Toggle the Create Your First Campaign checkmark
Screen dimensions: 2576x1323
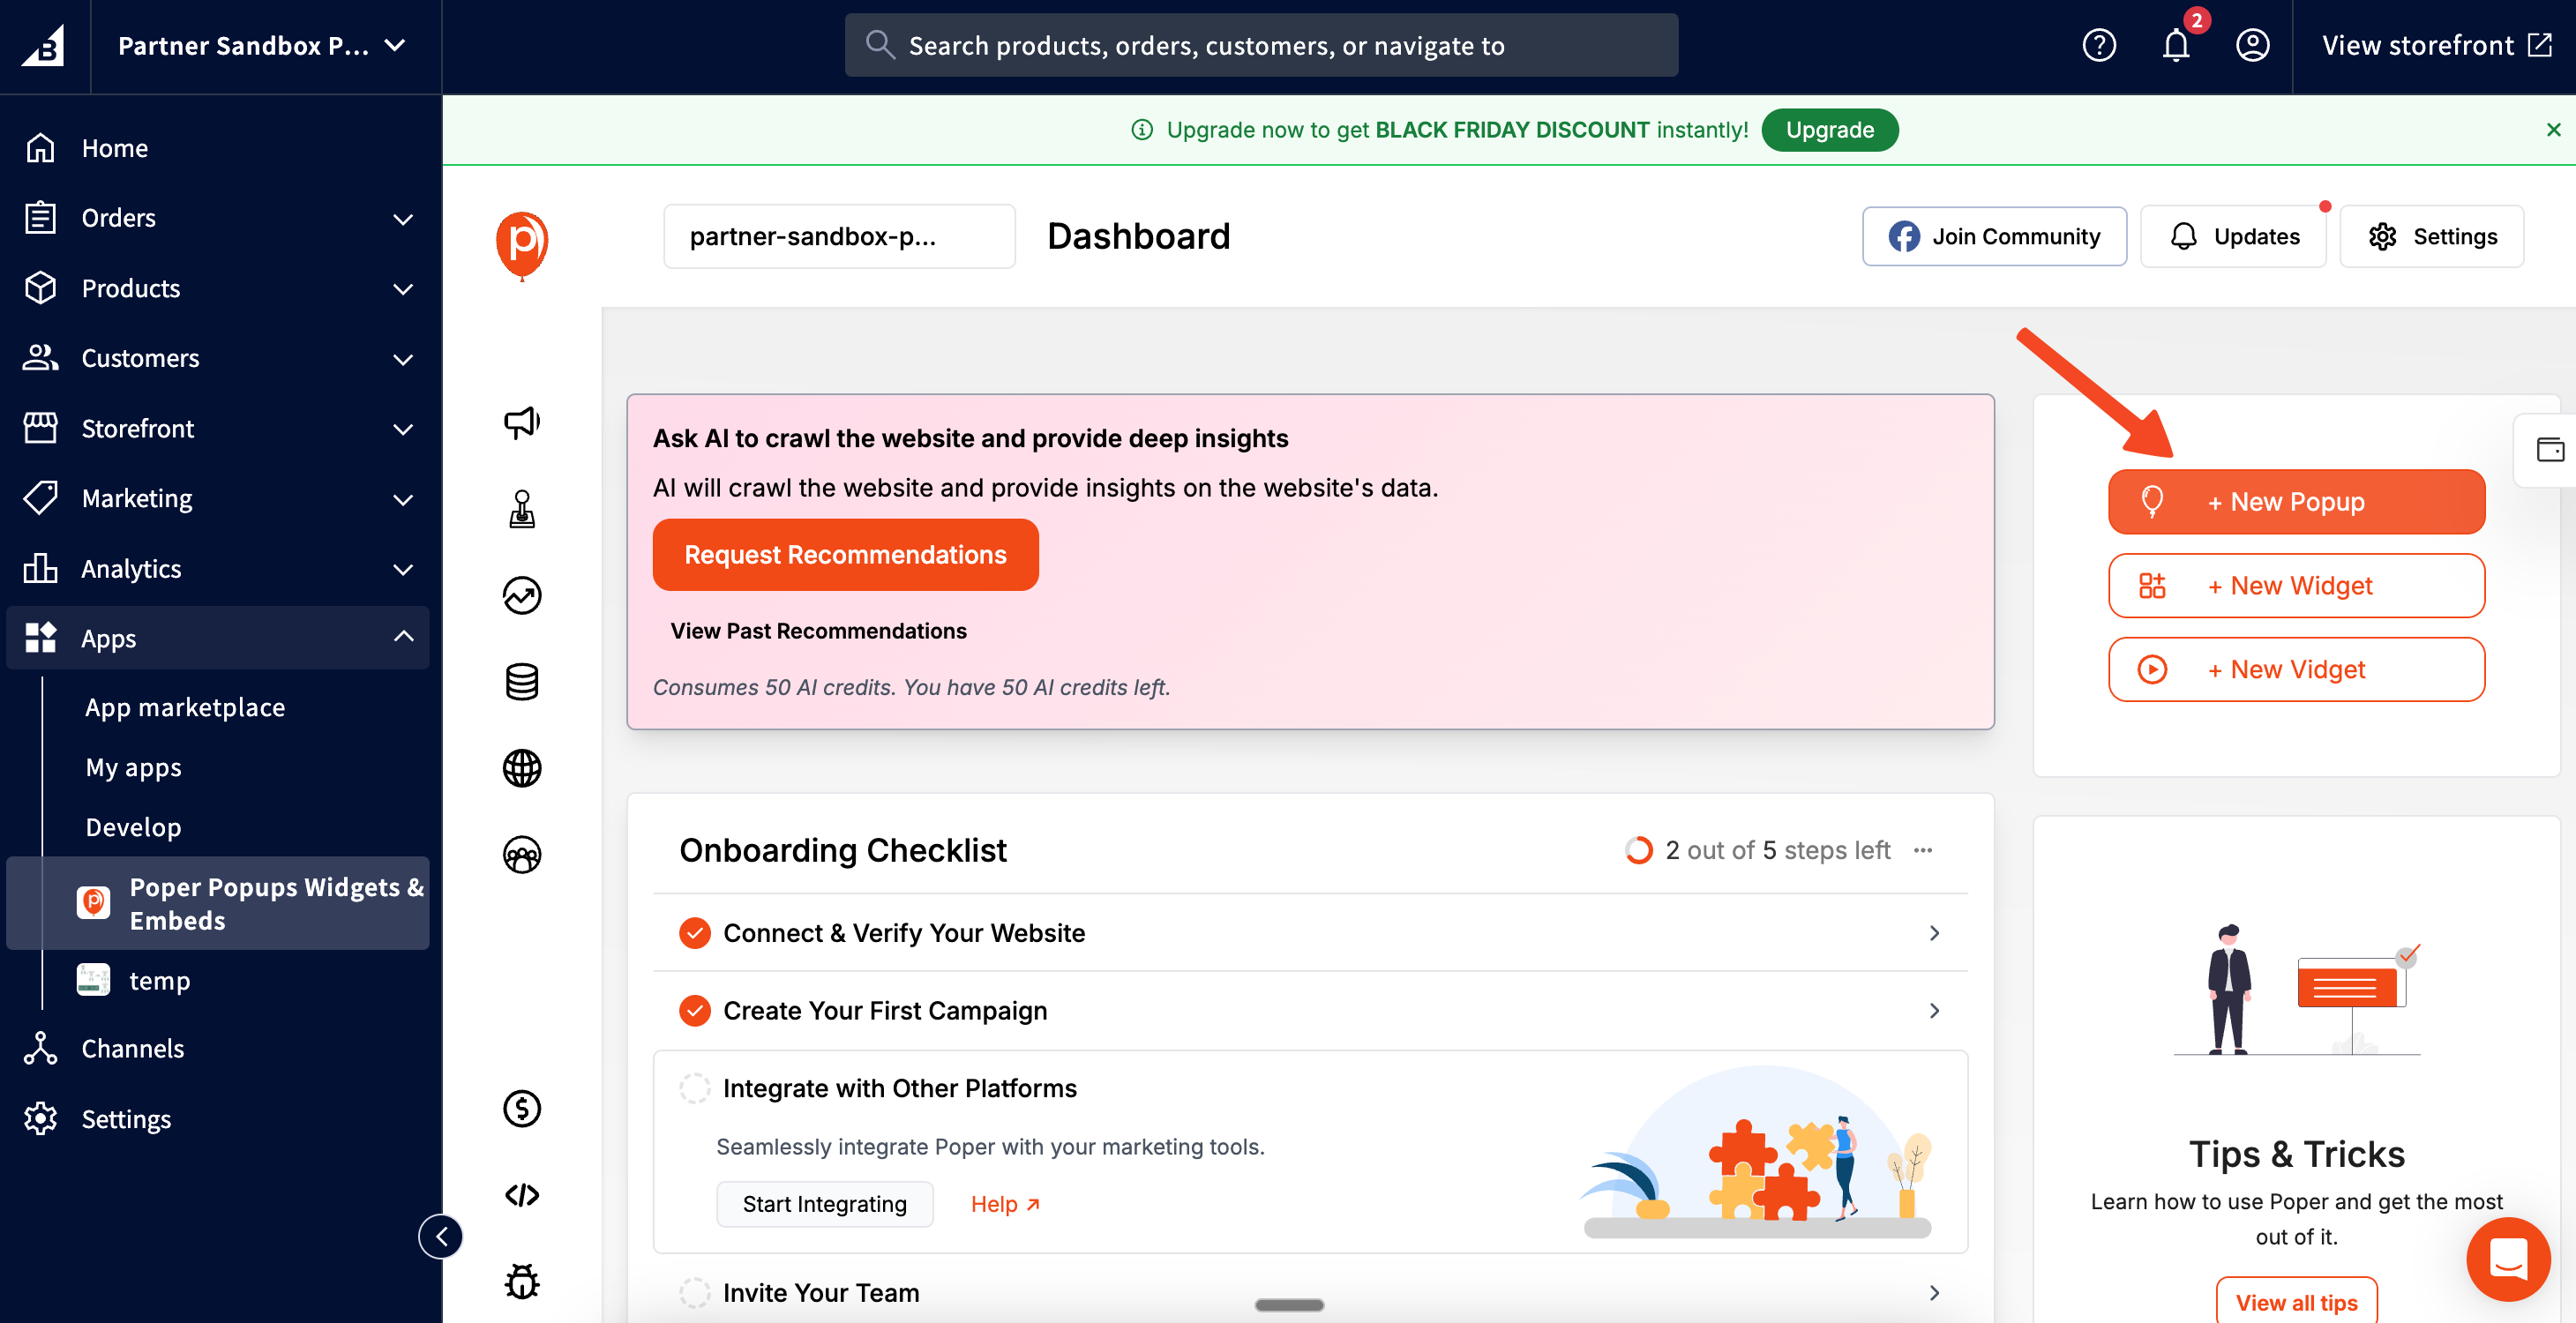point(694,1011)
